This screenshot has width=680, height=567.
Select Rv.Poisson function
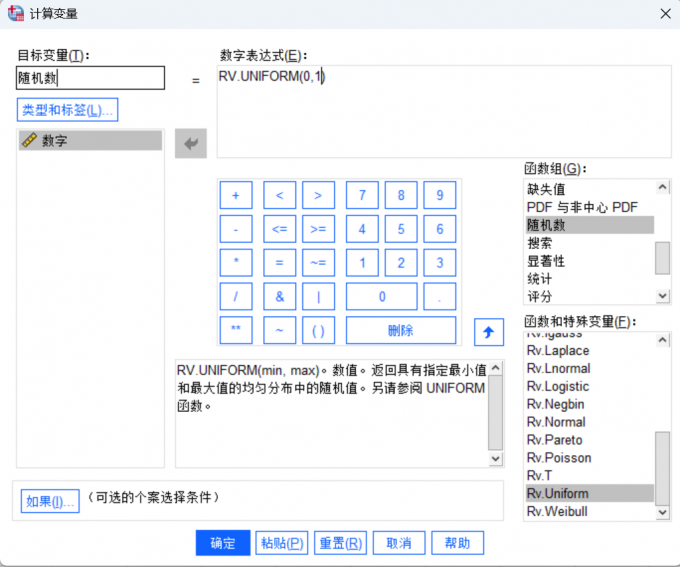point(589,458)
